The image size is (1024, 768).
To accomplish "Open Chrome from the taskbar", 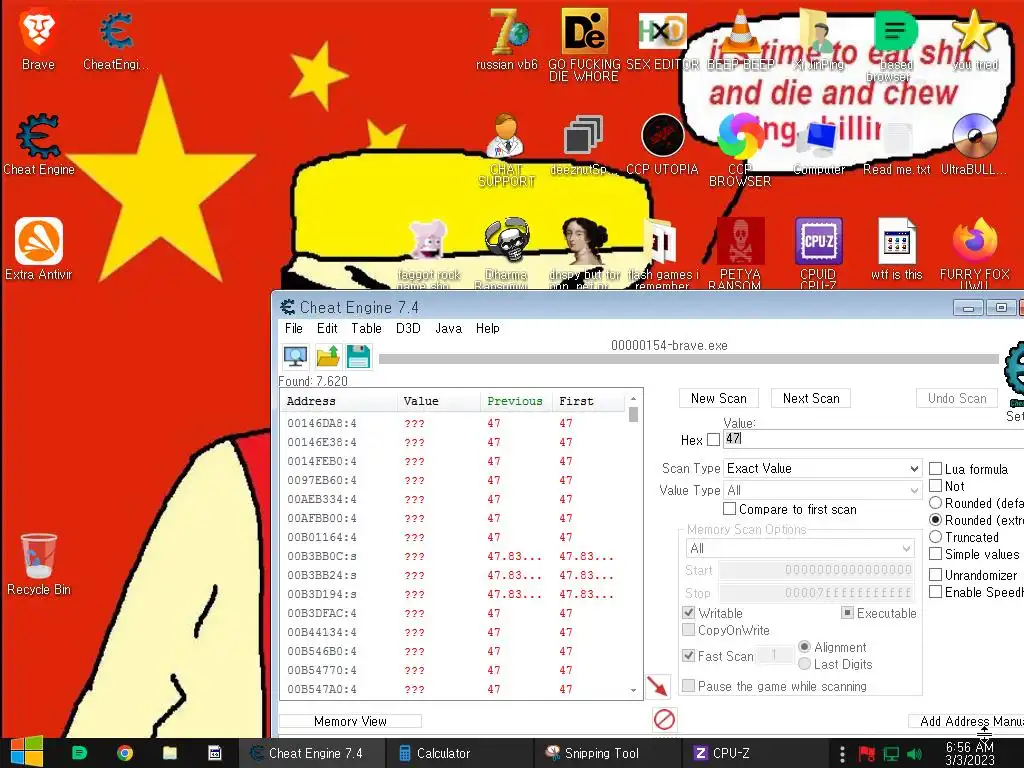I will pos(124,753).
